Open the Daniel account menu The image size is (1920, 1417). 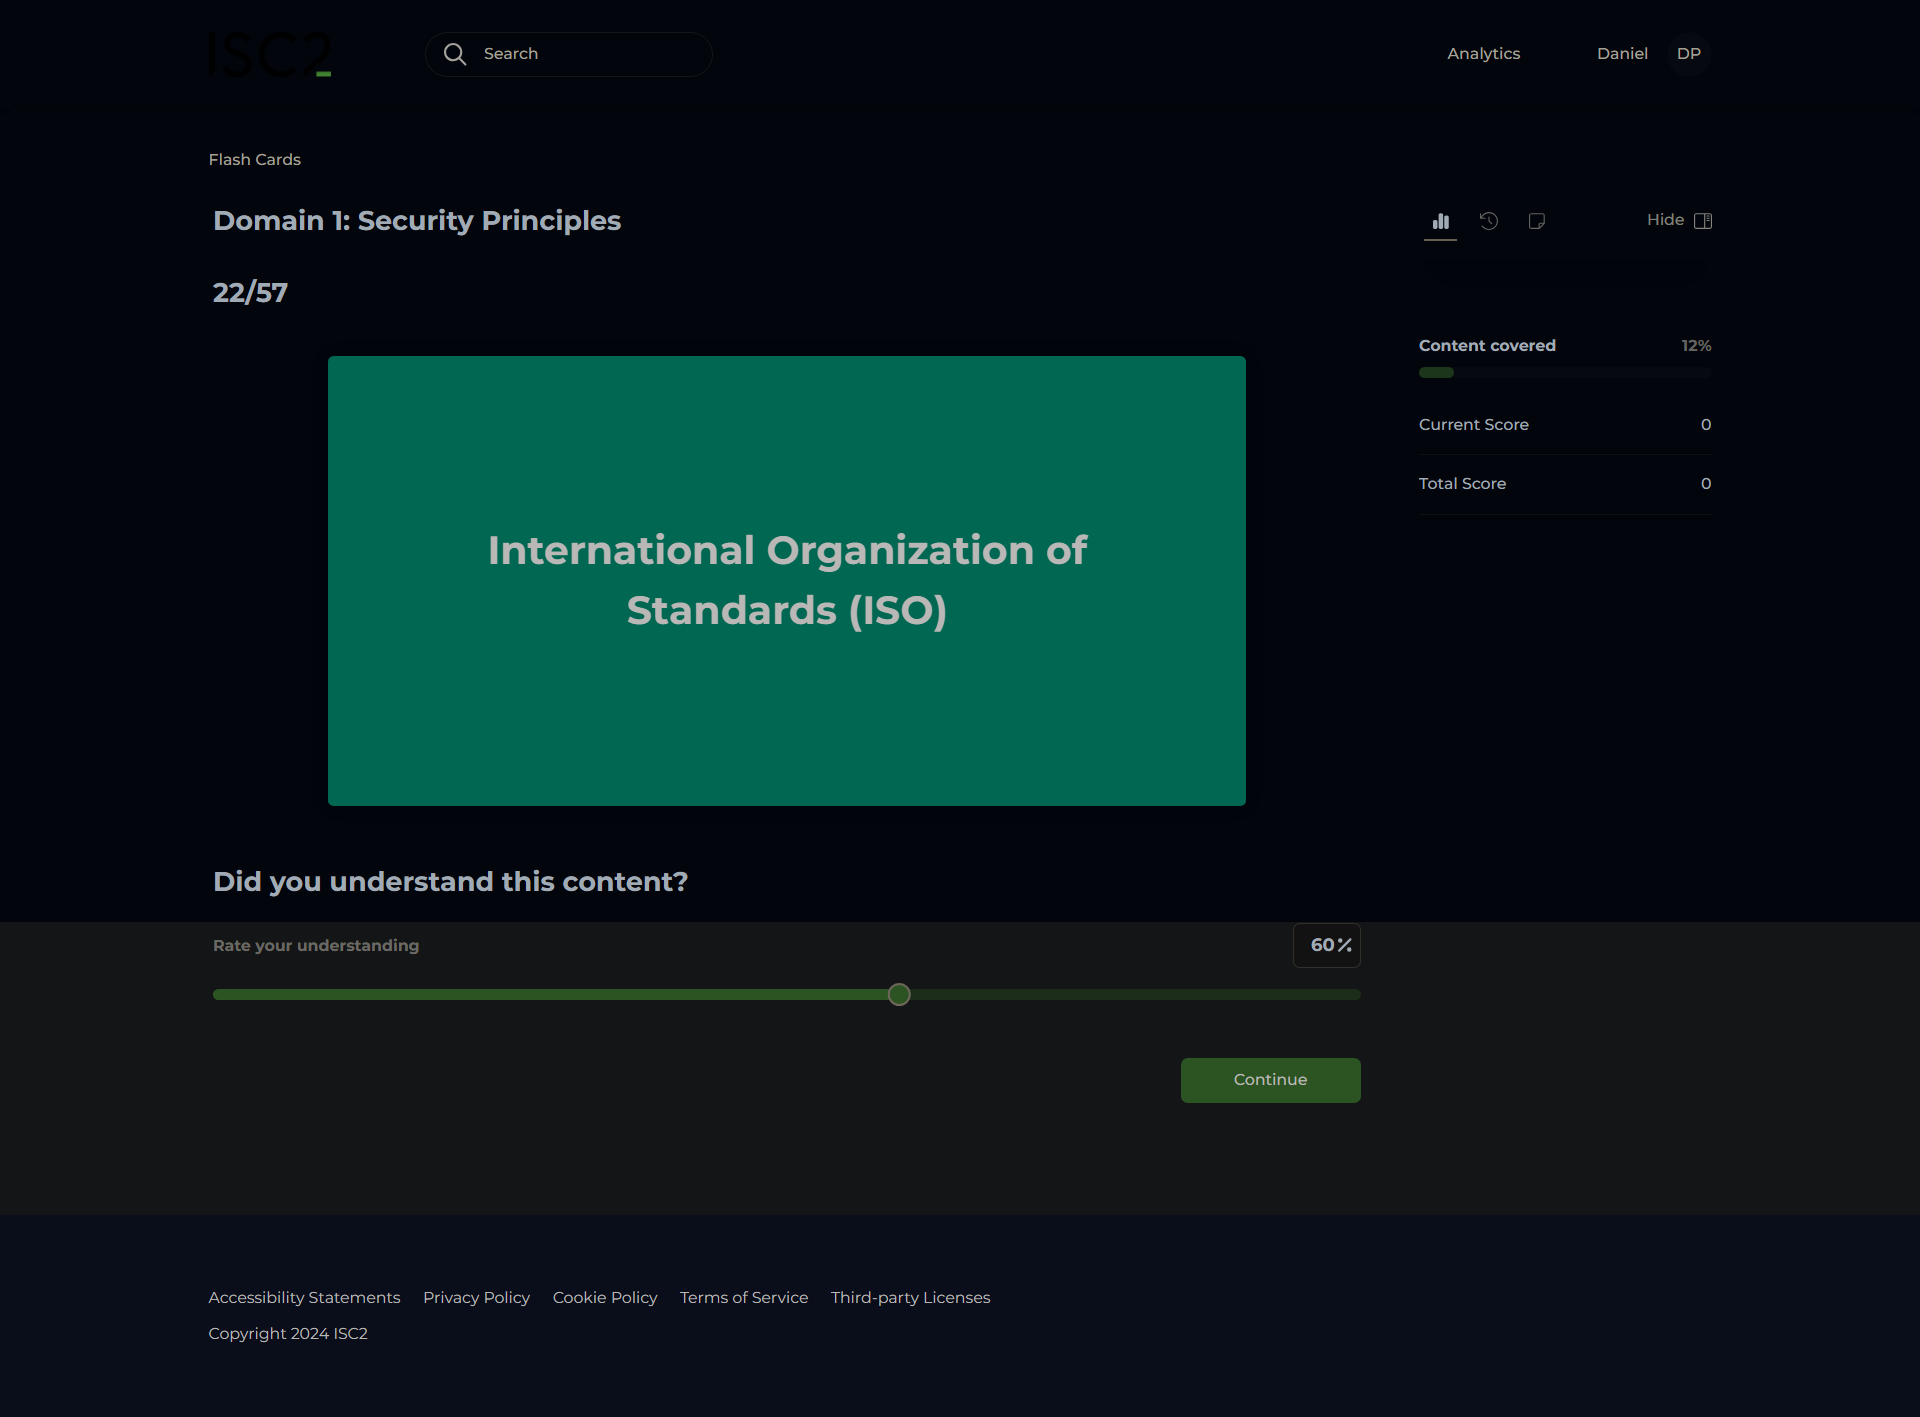pos(1621,54)
